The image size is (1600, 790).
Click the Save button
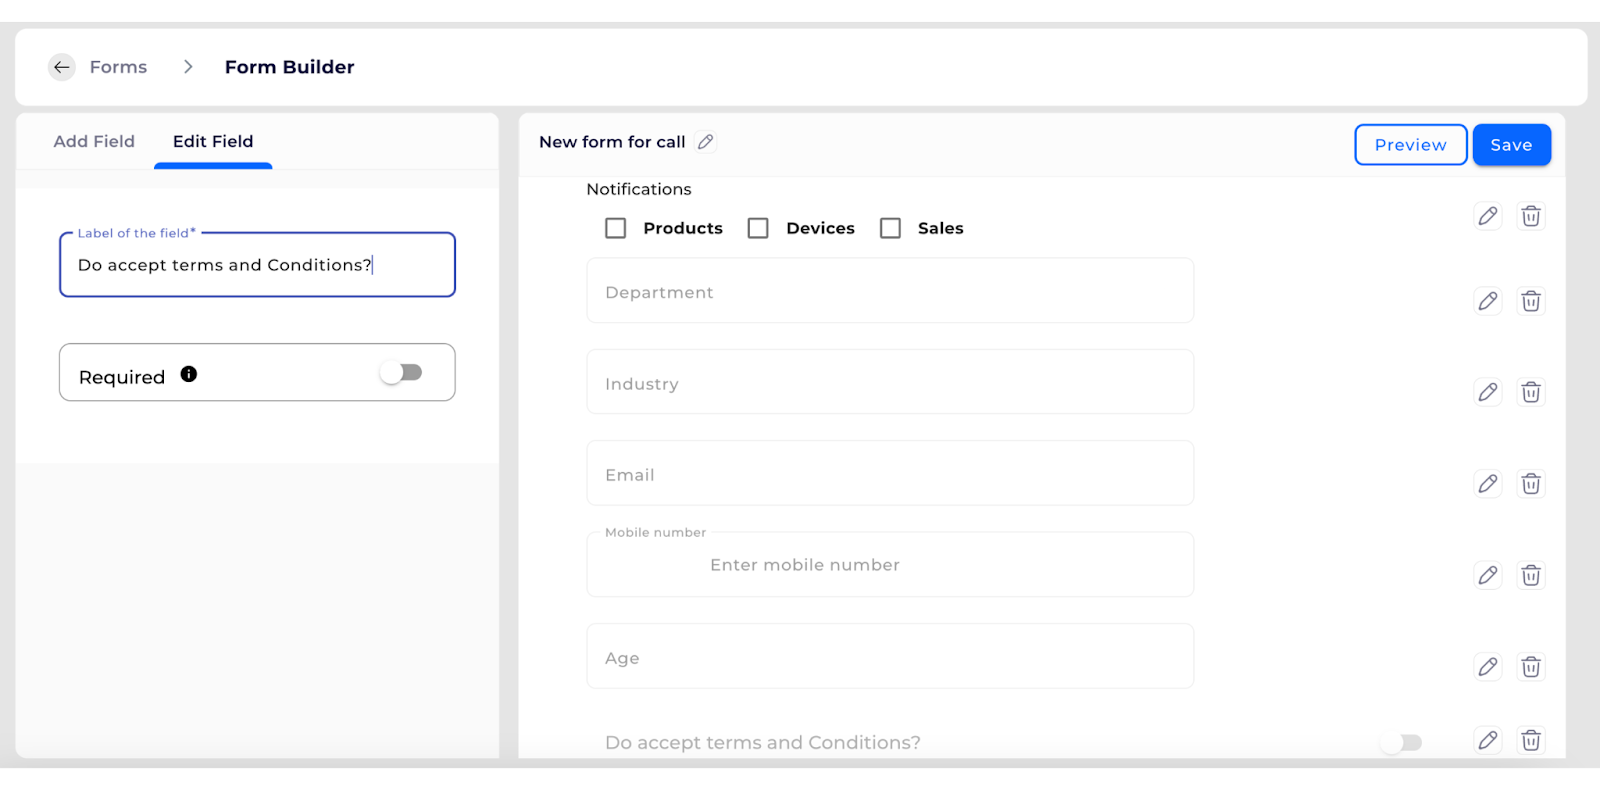1511,145
